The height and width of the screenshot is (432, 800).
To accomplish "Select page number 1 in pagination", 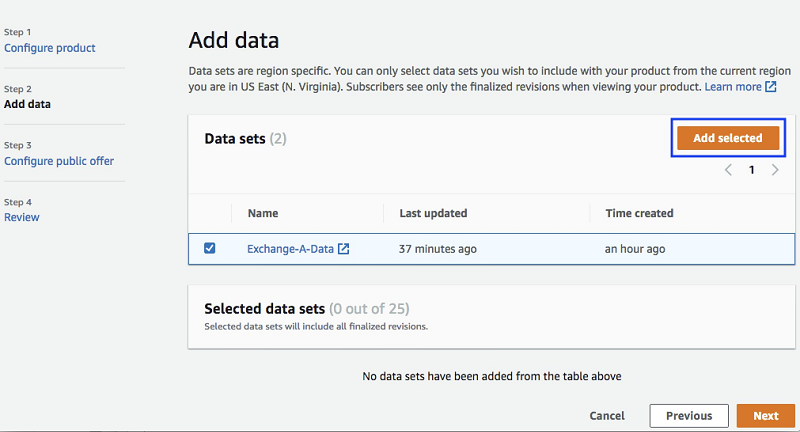I will pyautogui.click(x=752, y=170).
